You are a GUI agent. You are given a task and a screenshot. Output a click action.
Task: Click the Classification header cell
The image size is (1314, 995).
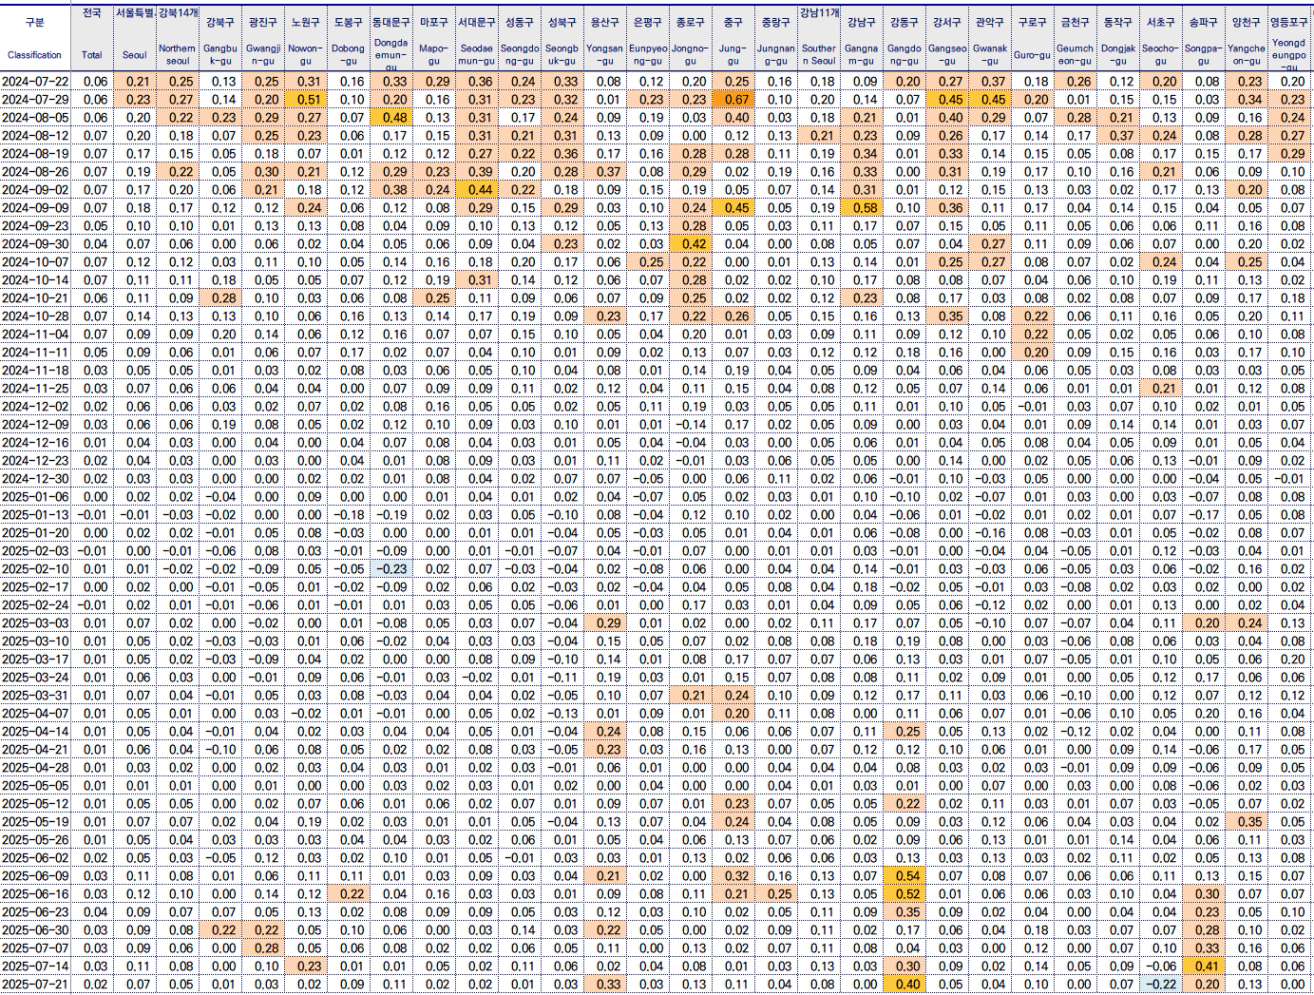tap(35, 55)
